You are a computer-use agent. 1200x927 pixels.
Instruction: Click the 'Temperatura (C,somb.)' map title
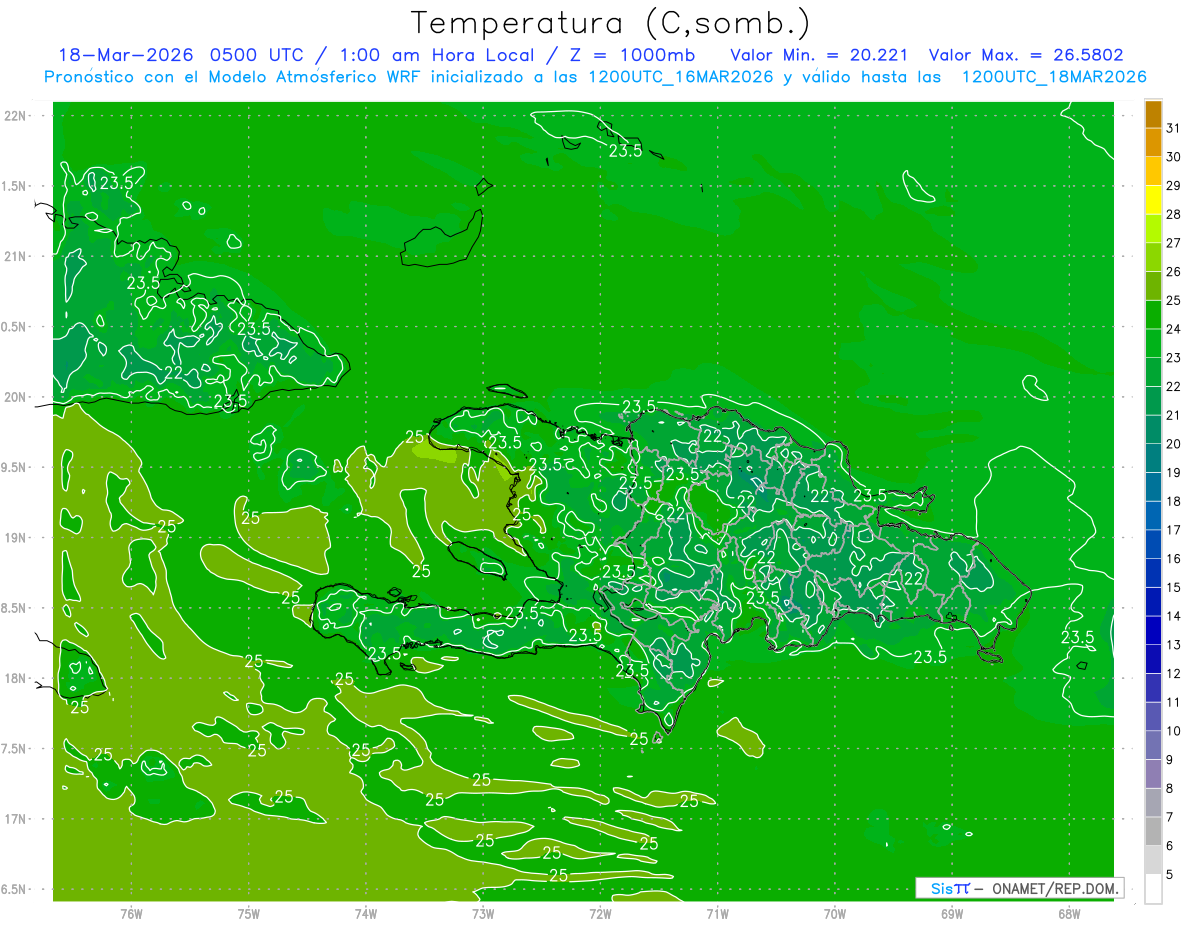click(x=610, y=22)
